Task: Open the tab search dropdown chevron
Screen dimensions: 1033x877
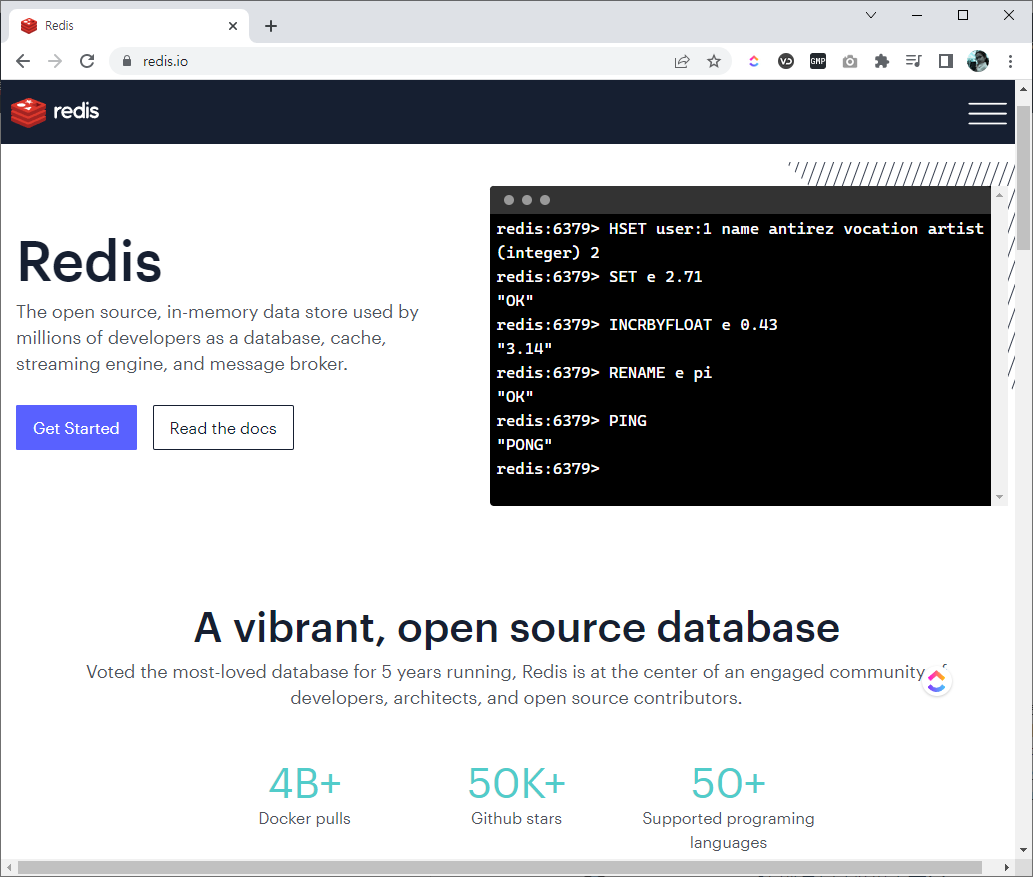Action: [x=871, y=15]
